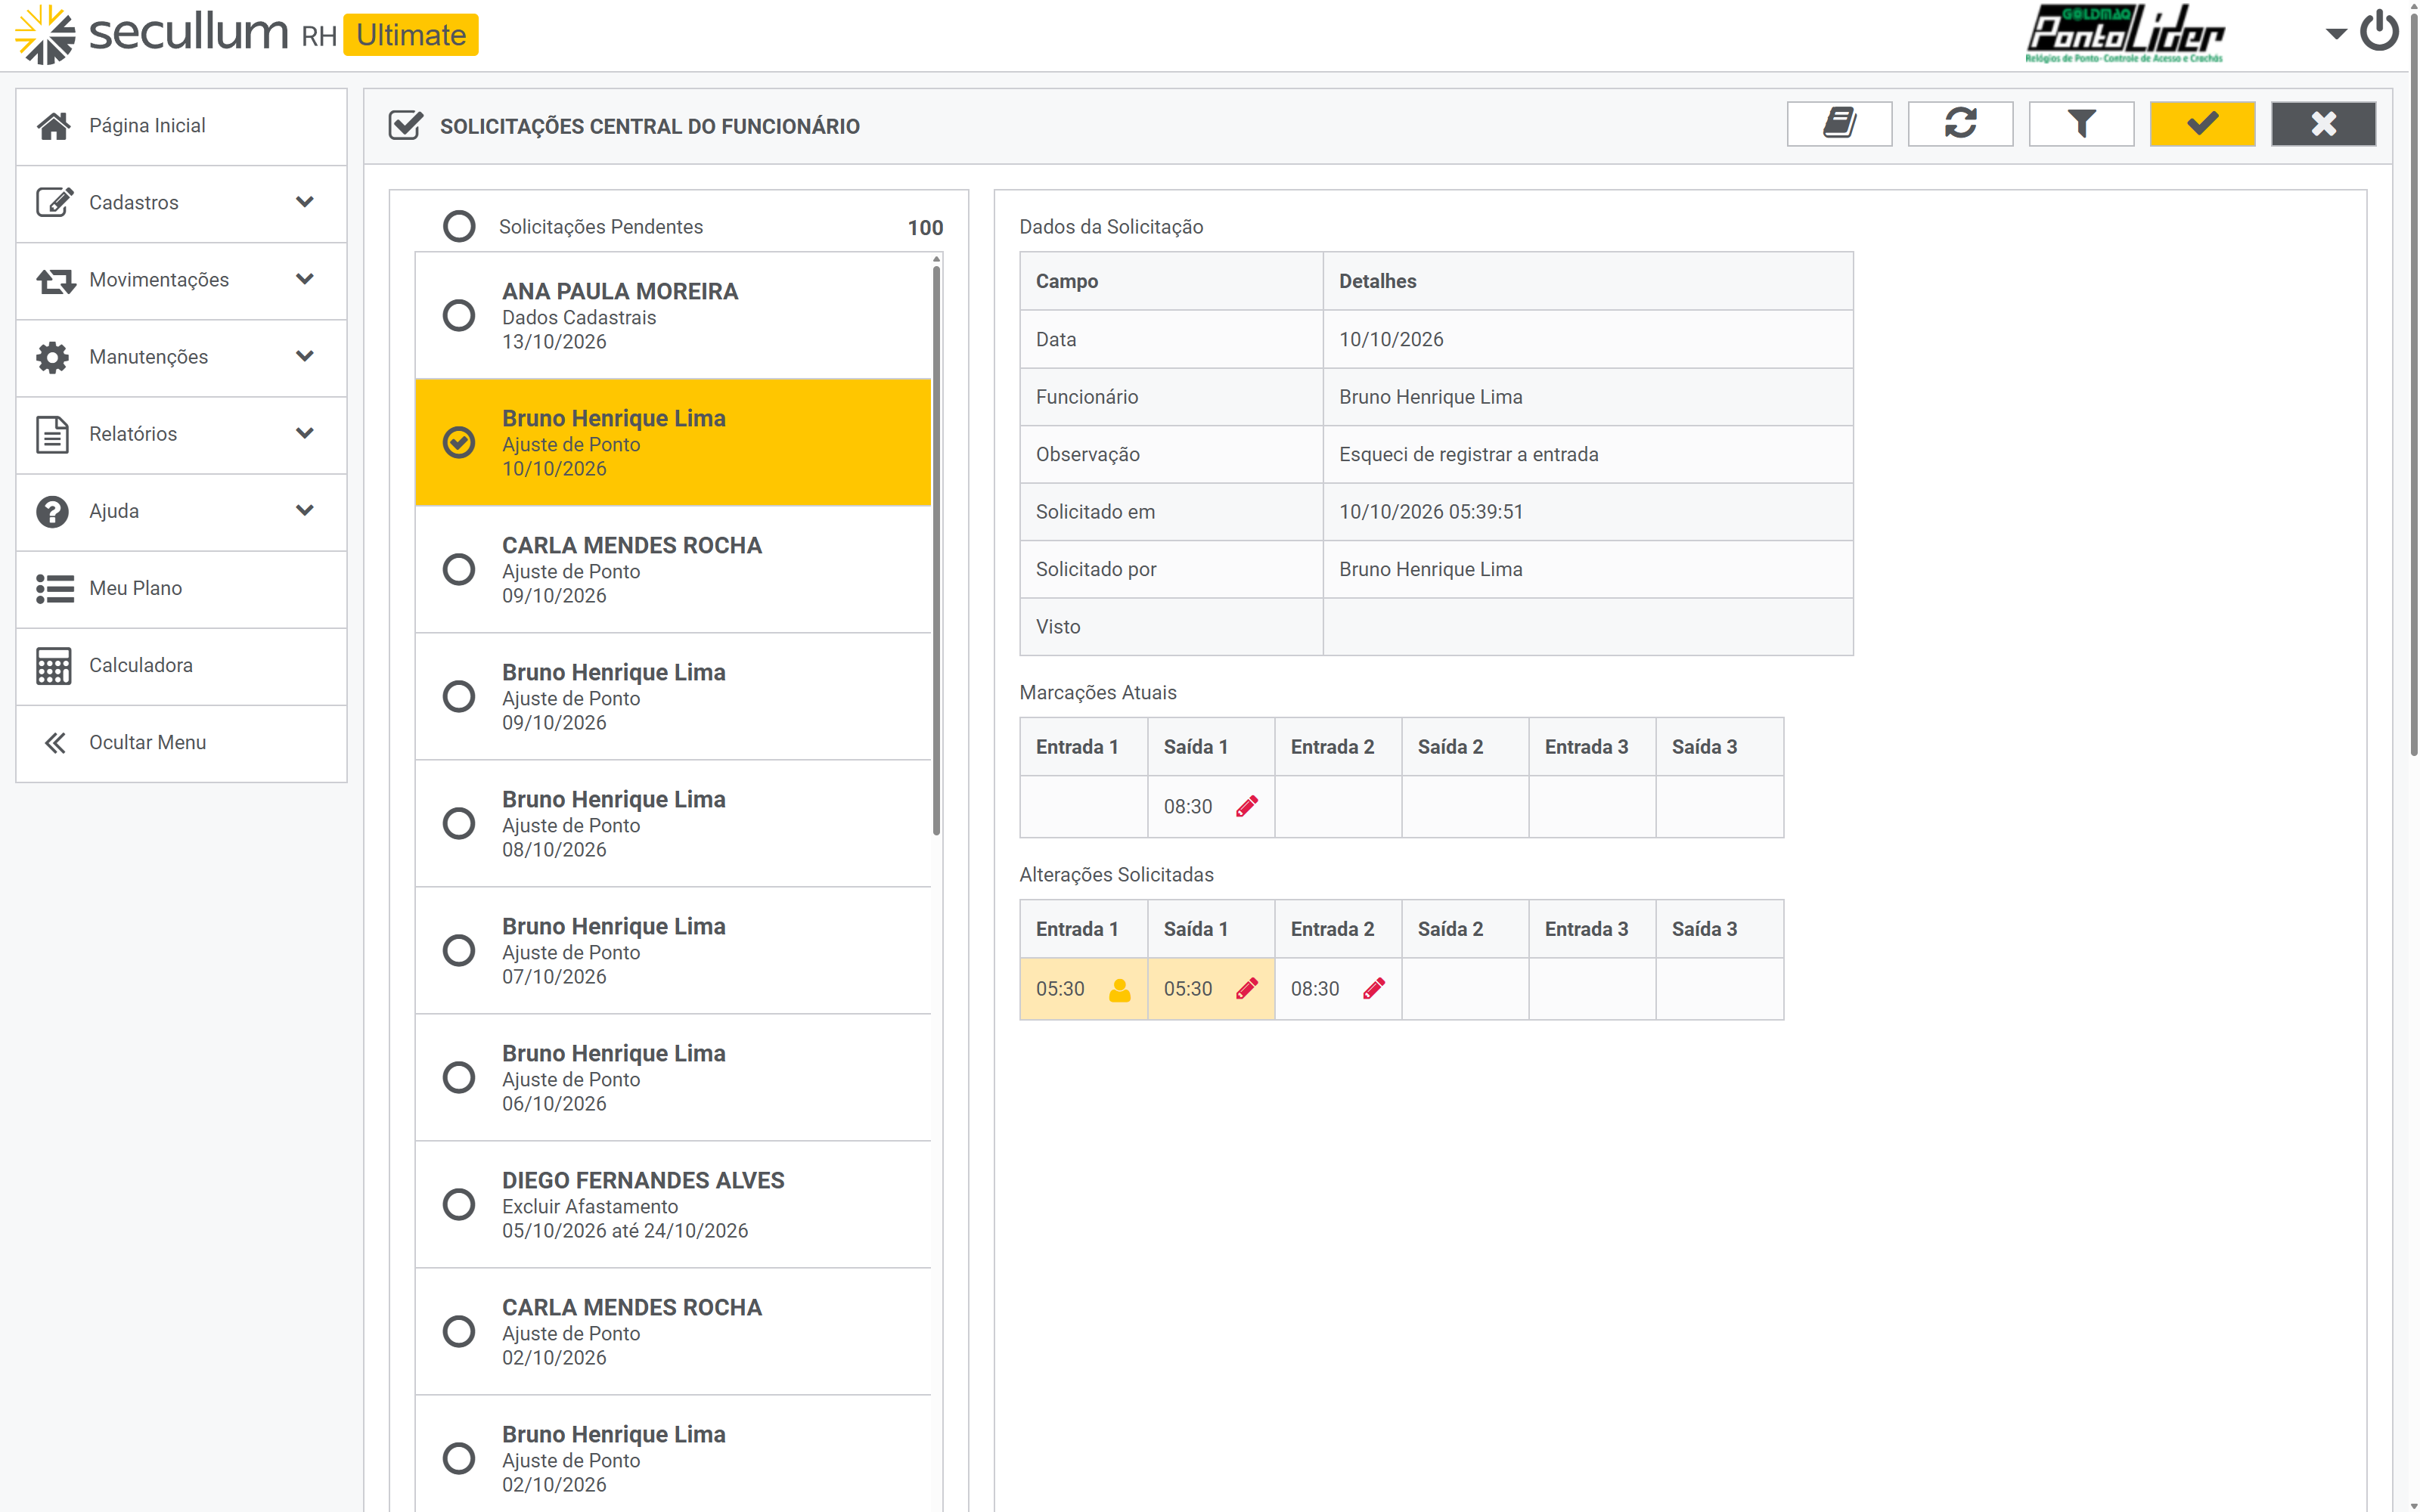Open Meu Plano menu item
2420x1512 pixels.
tap(181, 589)
